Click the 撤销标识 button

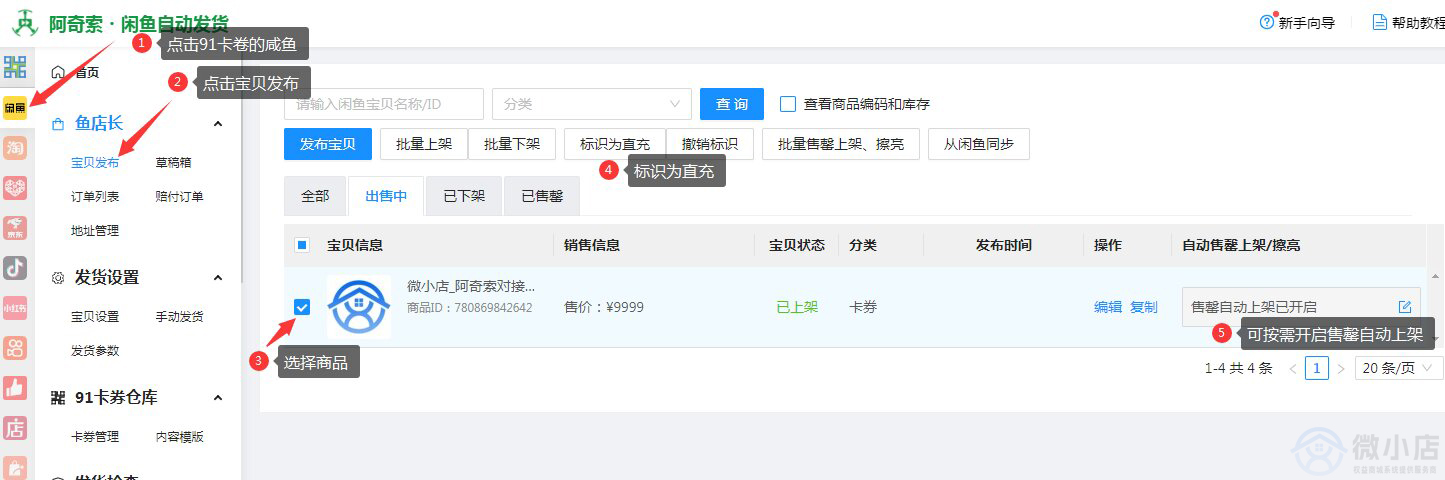click(709, 144)
